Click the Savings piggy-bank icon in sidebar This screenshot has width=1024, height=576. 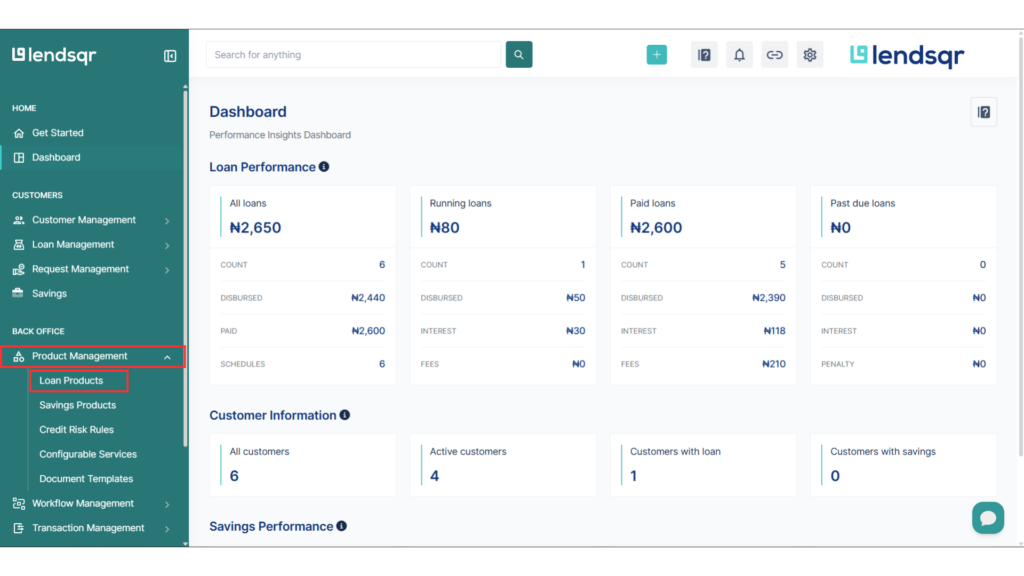click(21, 293)
